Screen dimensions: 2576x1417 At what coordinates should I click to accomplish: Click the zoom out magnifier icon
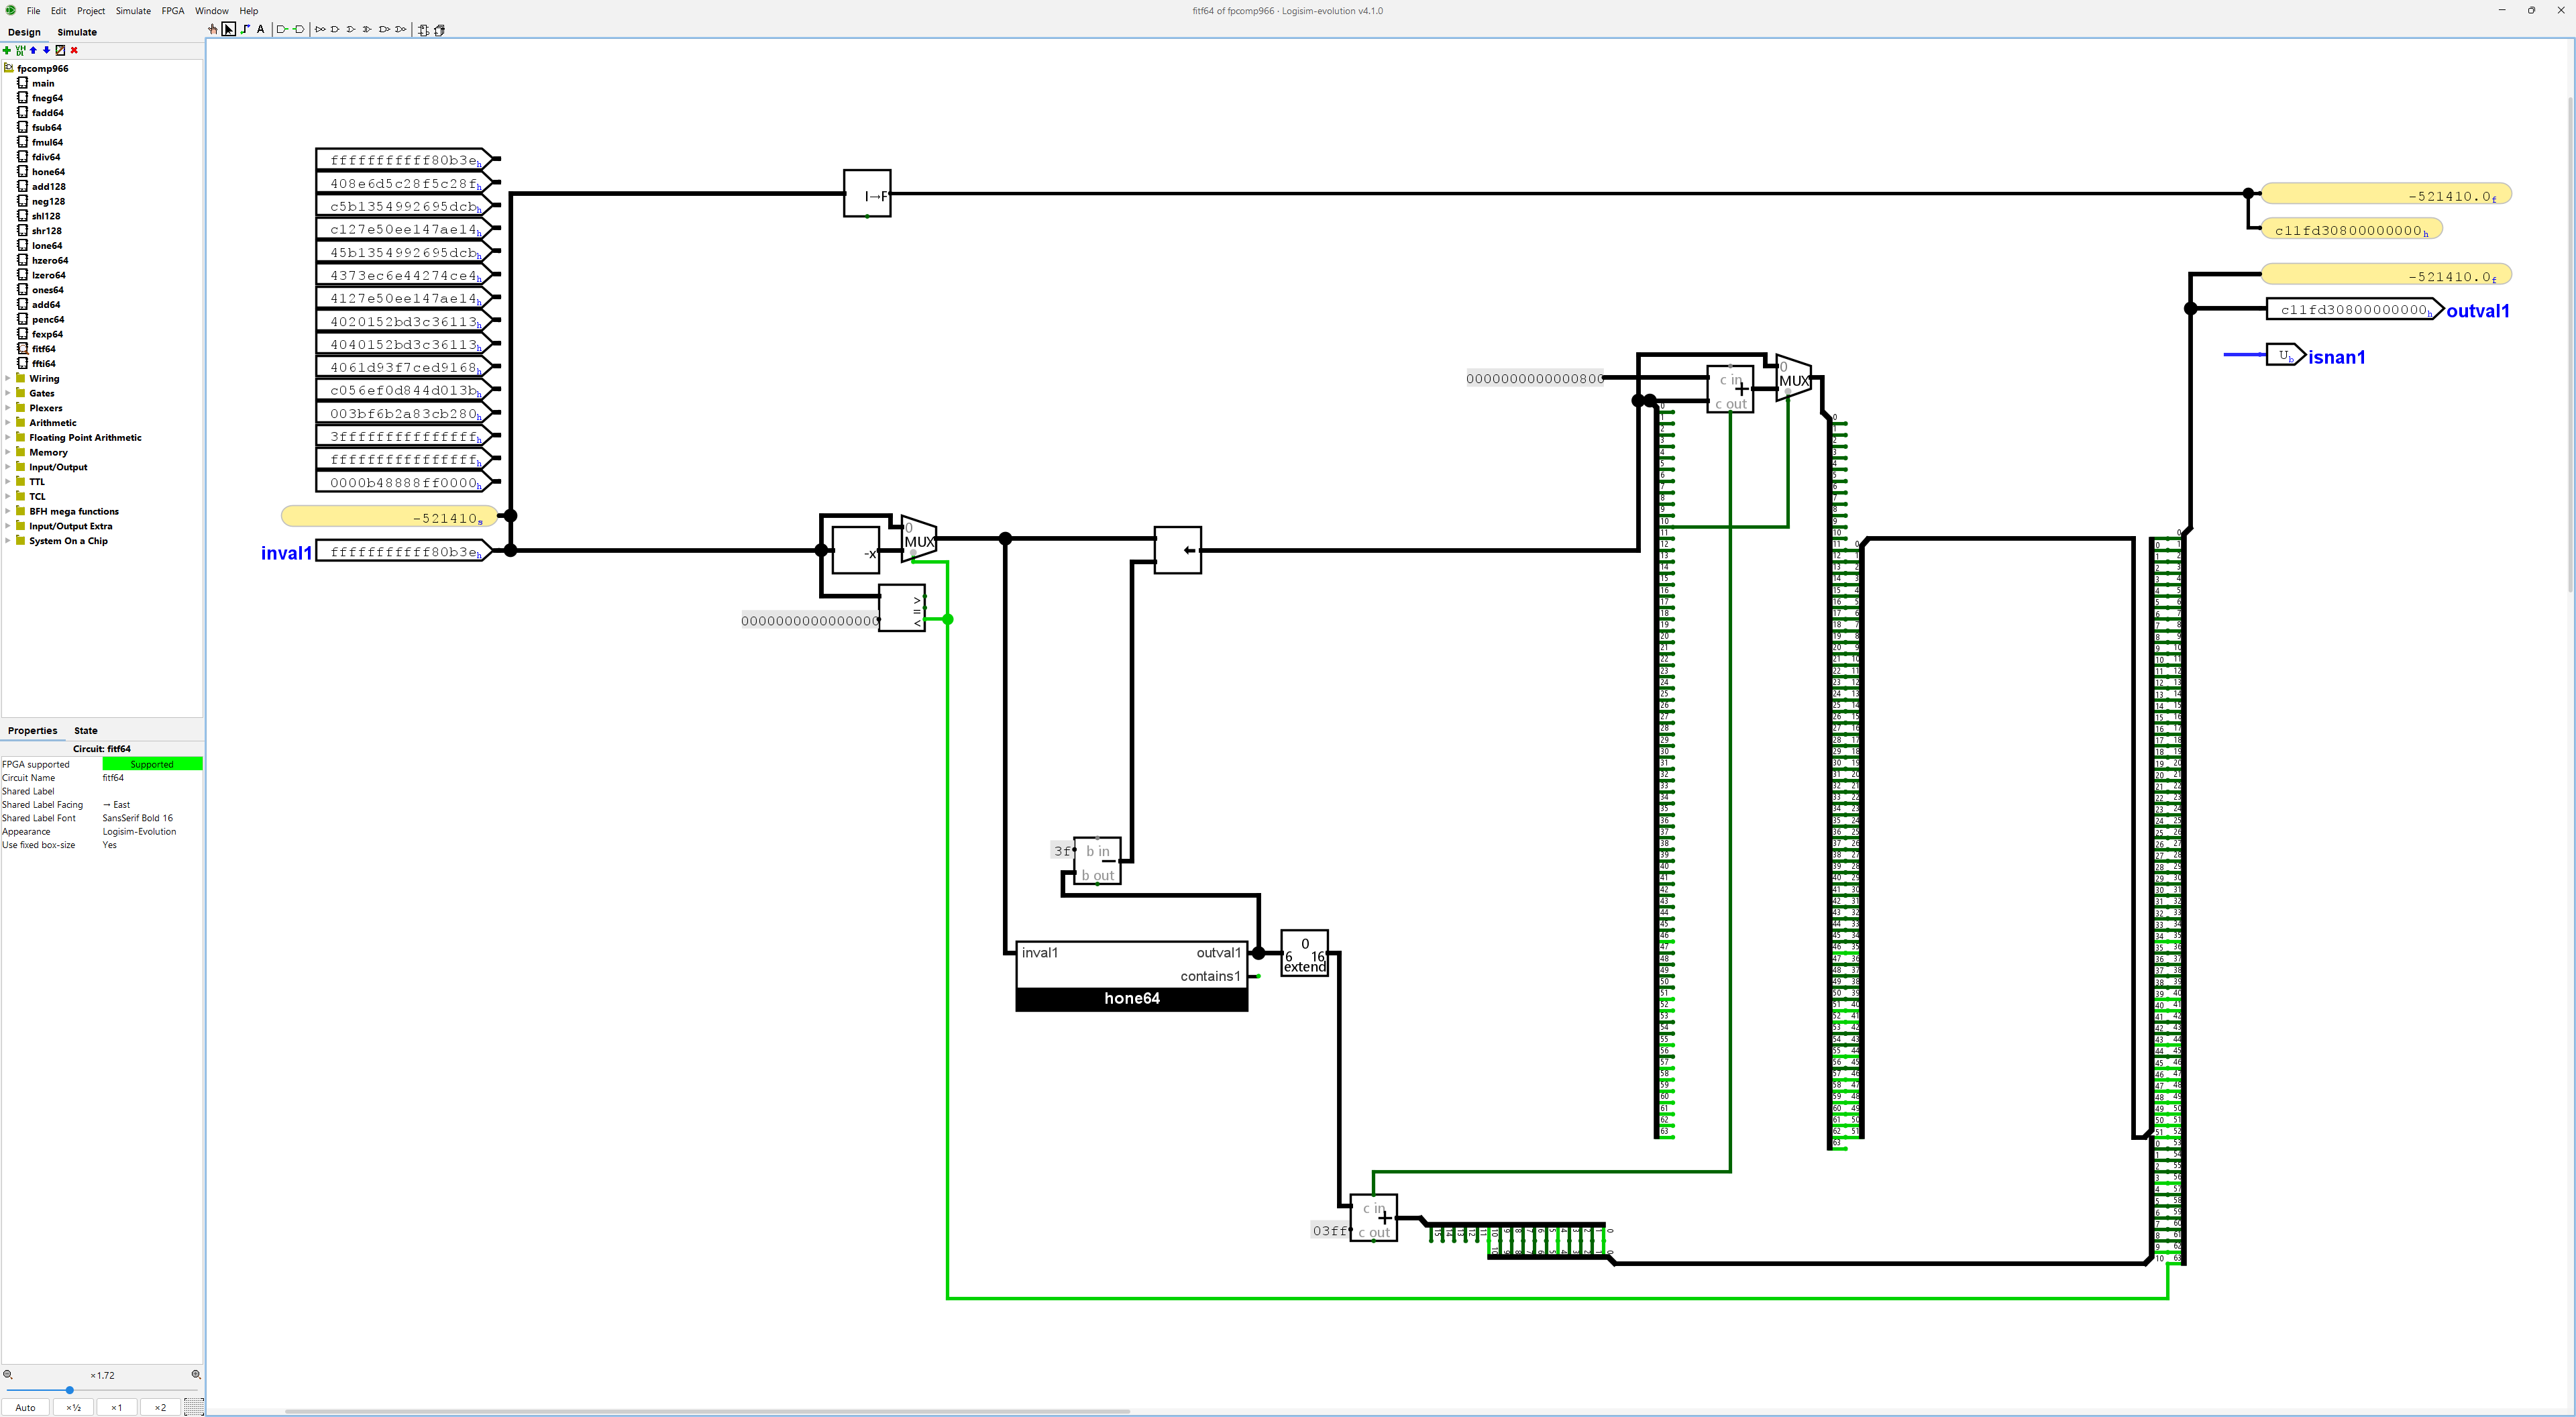click(8, 1375)
